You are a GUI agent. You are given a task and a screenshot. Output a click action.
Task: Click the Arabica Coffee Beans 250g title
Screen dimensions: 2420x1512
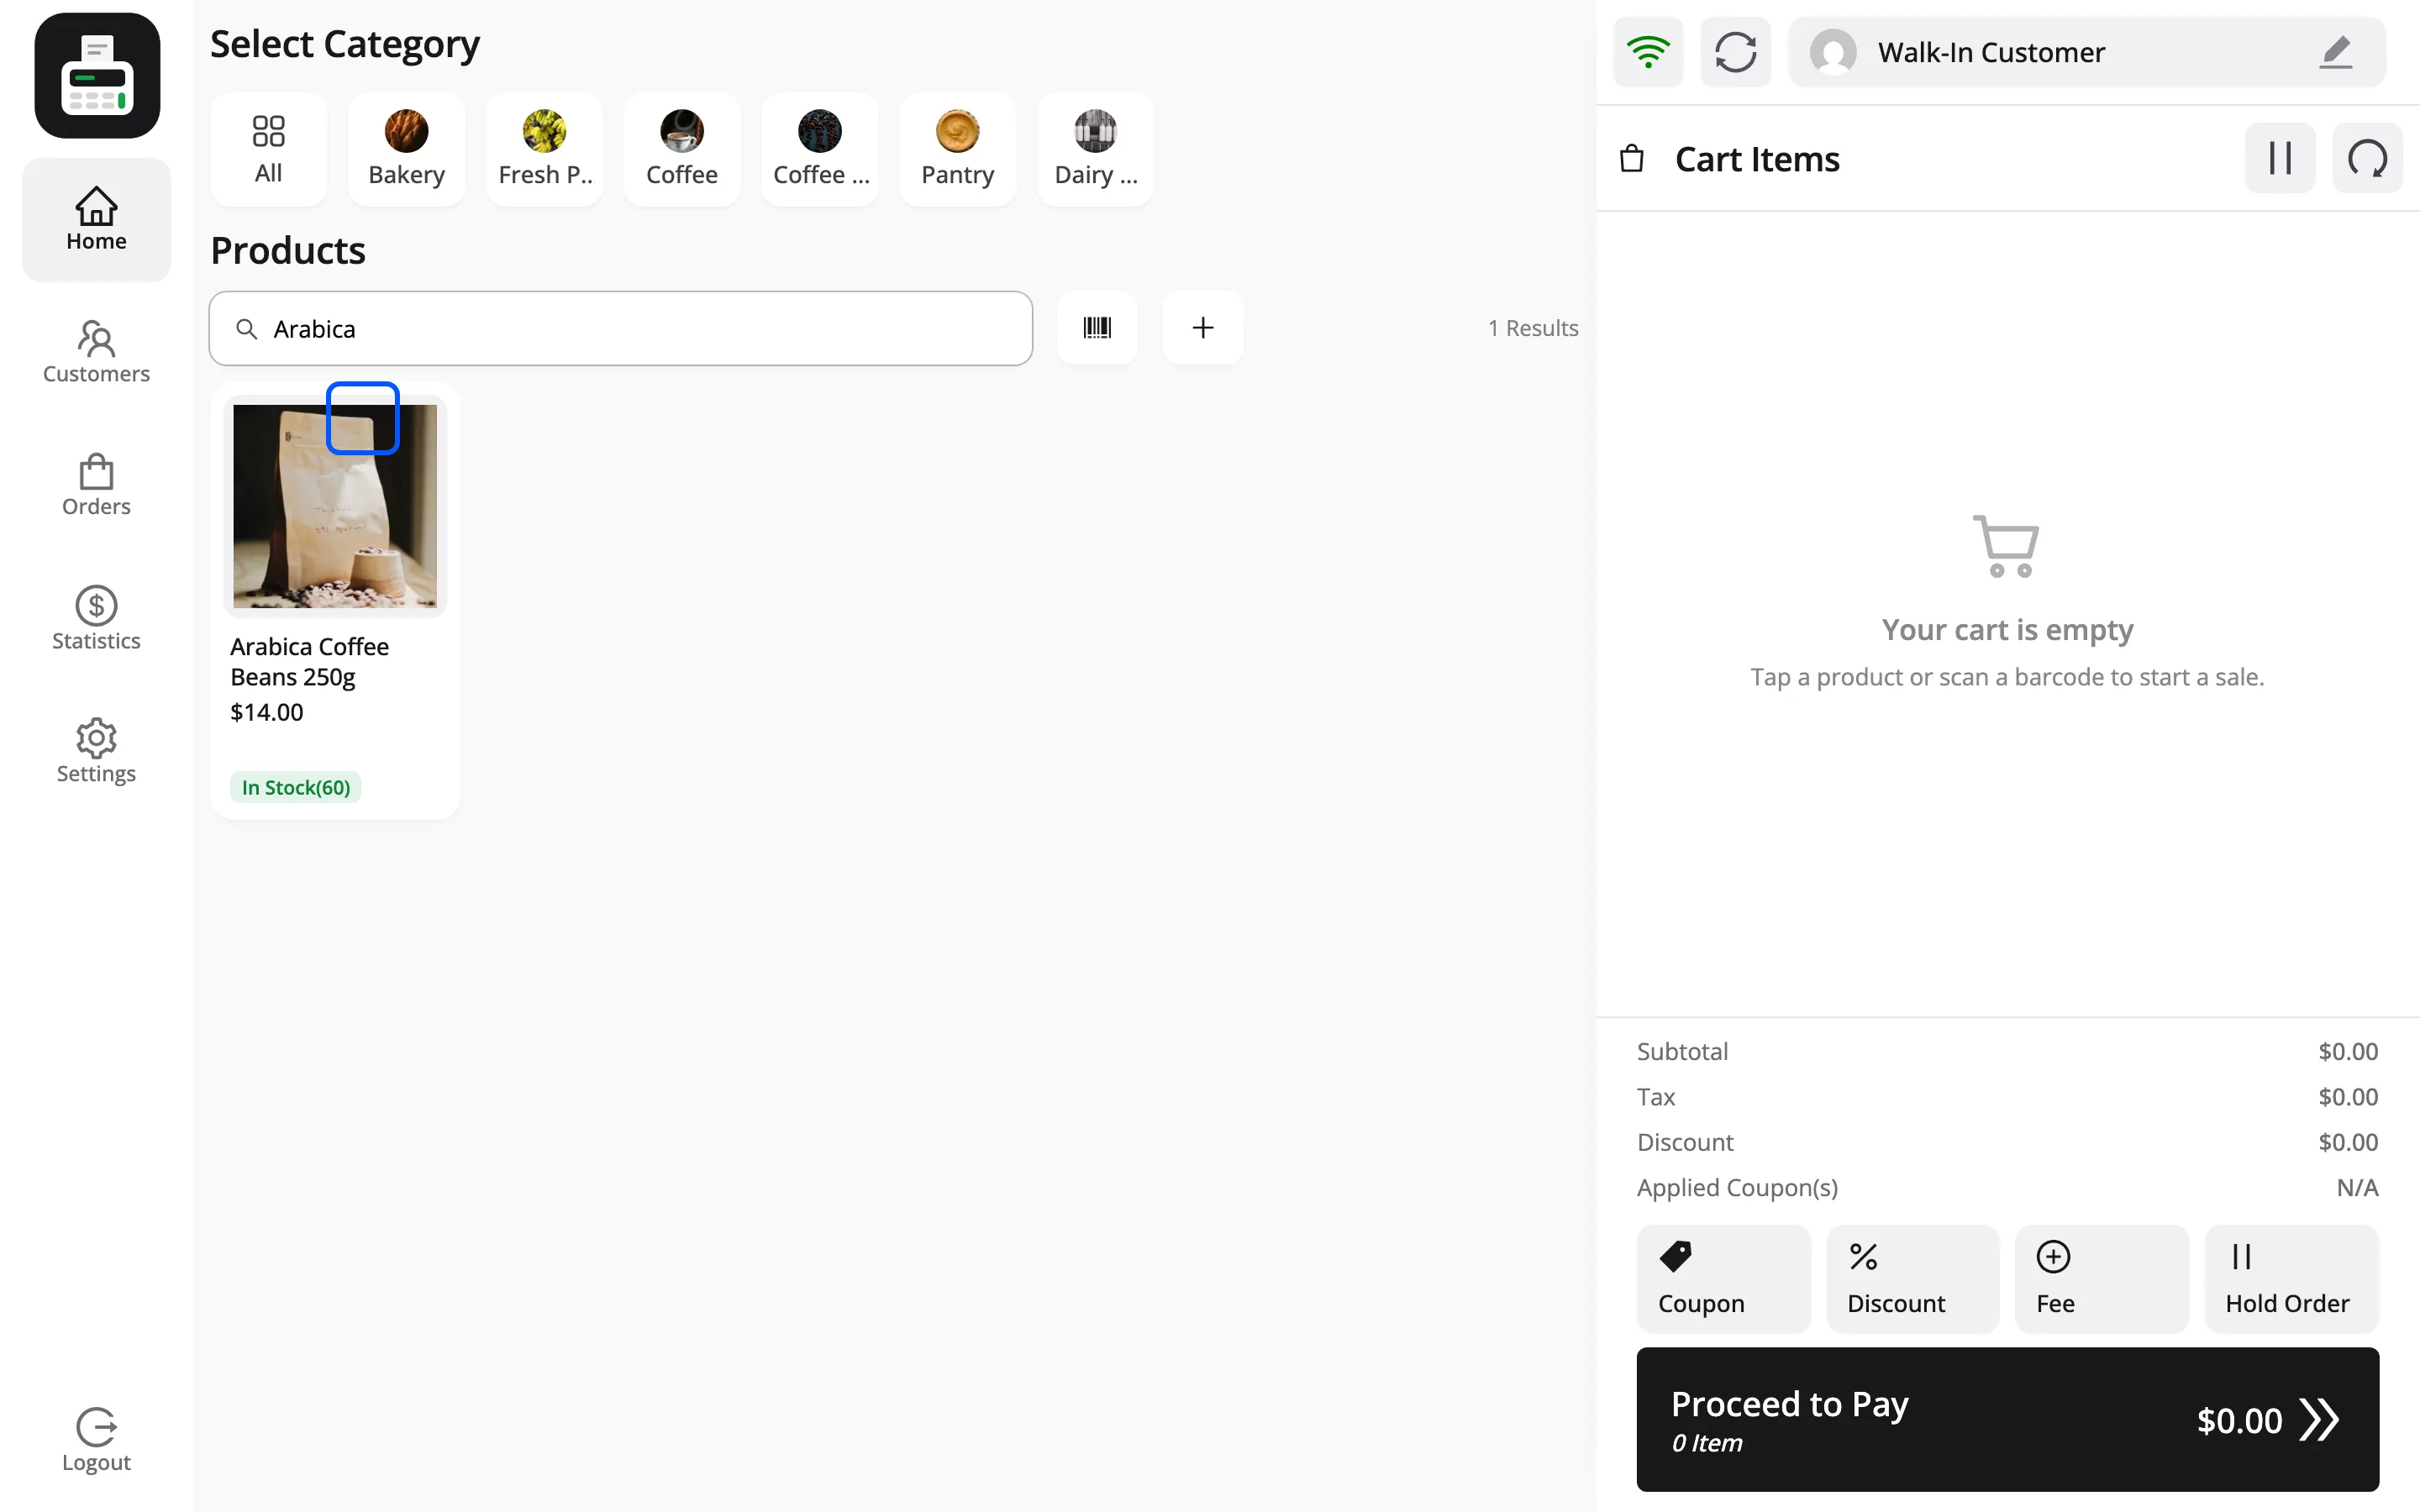pyautogui.click(x=310, y=662)
